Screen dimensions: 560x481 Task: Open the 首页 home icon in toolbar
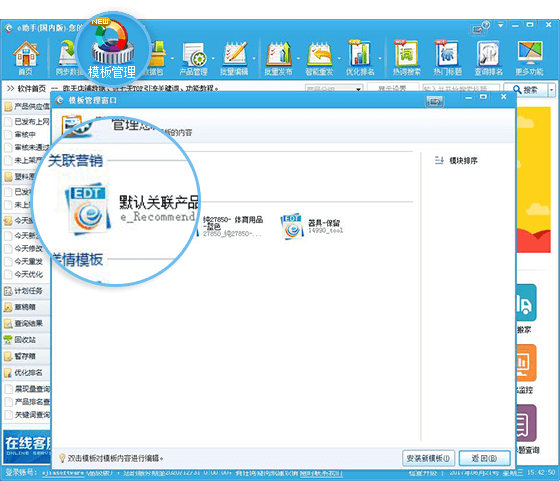tap(25, 57)
